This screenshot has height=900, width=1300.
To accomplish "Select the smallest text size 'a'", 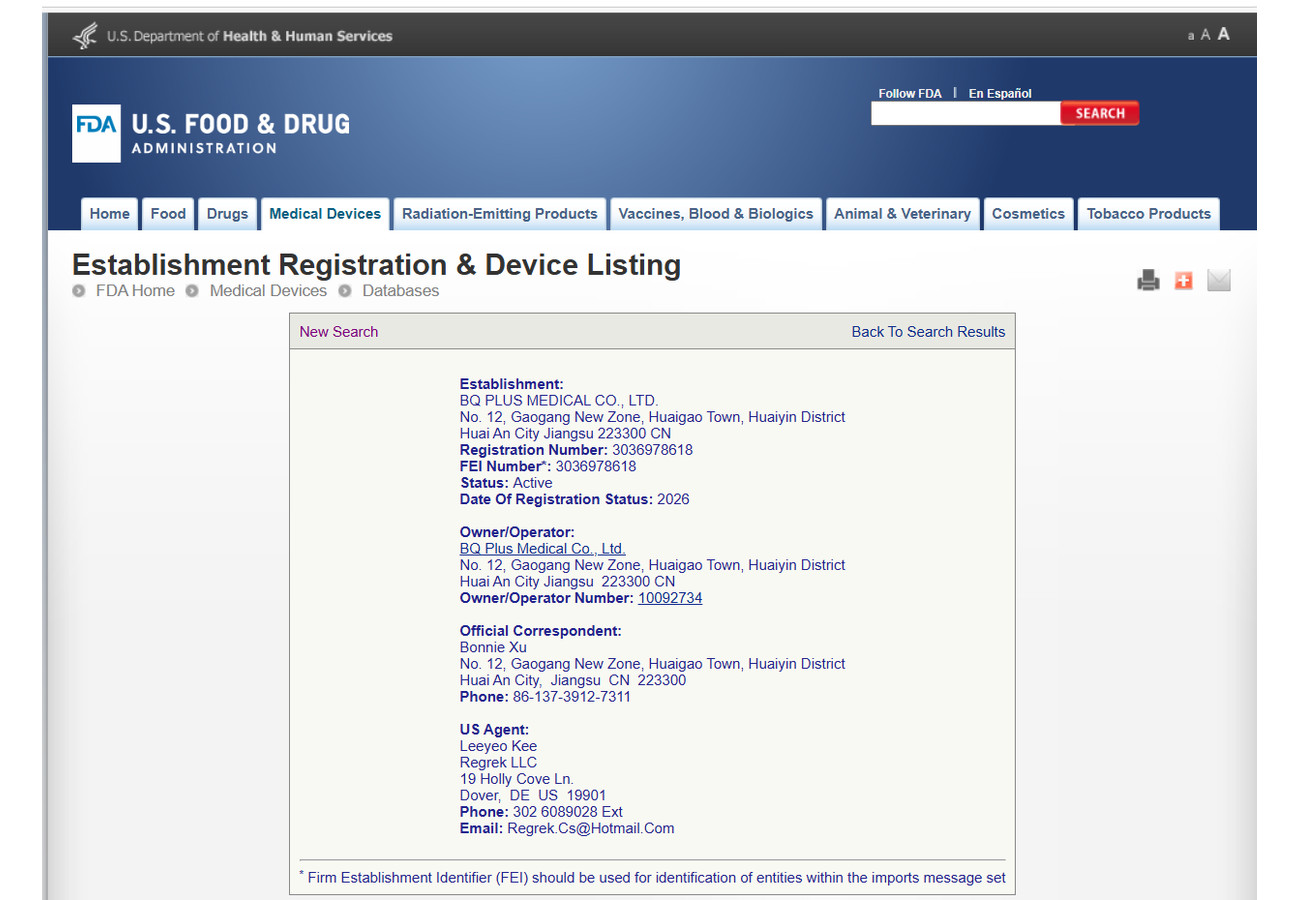I will (1191, 36).
